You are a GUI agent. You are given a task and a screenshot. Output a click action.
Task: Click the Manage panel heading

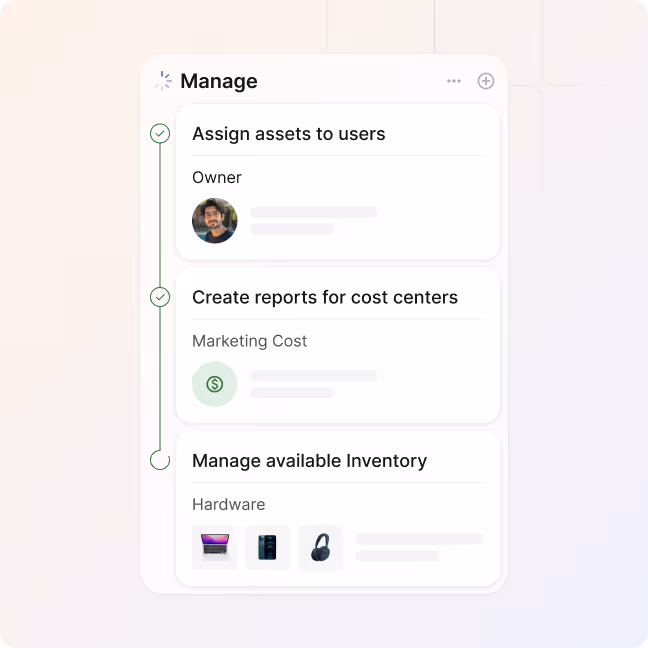(219, 81)
